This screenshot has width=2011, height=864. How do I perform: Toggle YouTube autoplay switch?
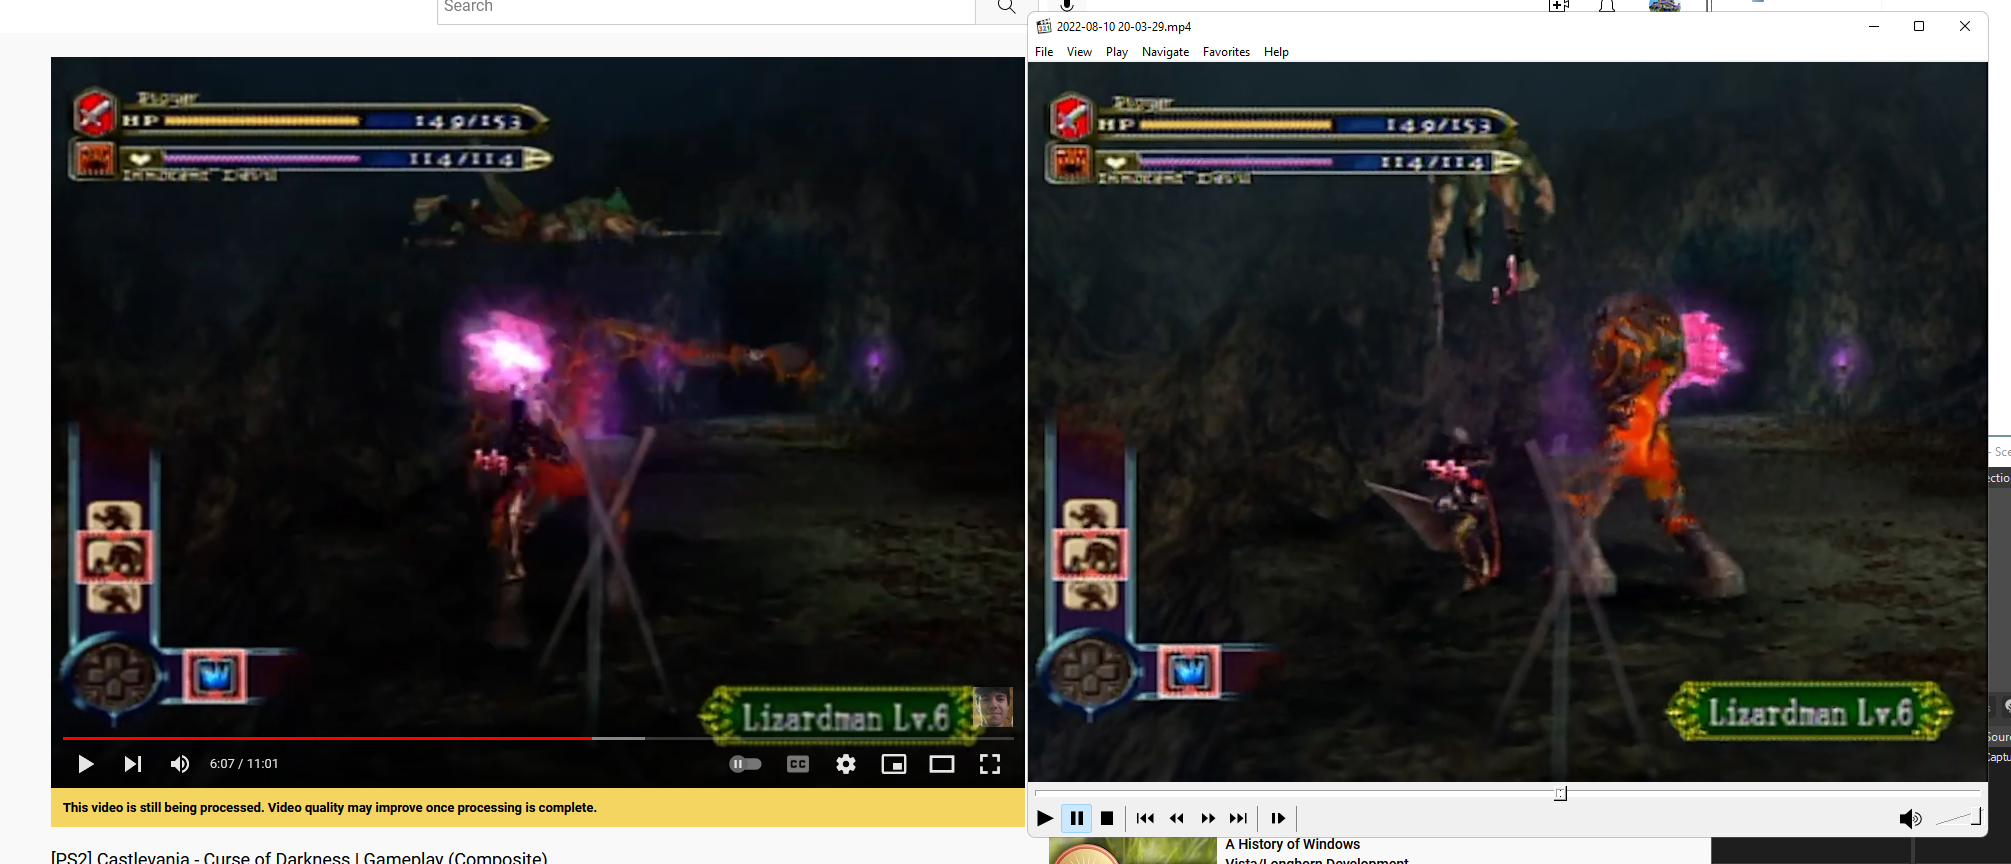(x=746, y=764)
